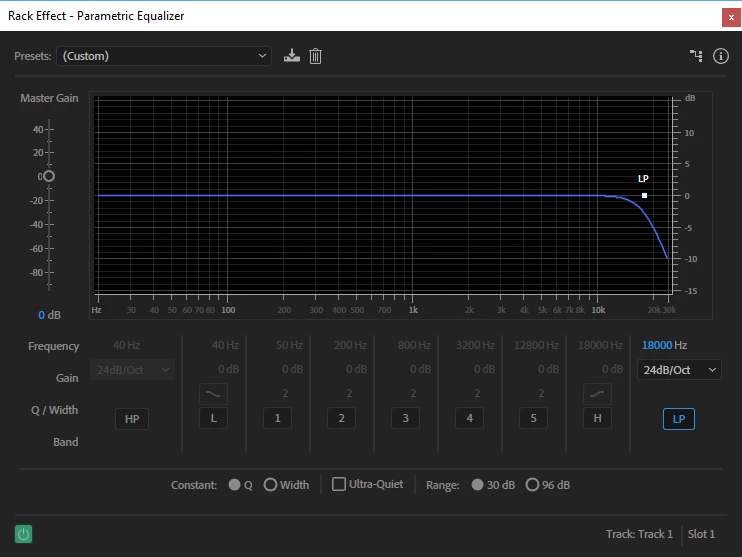Viewport: 742px width, 557px height.
Task: Click the L band 40 Hz frequency
Action: point(225,345)
